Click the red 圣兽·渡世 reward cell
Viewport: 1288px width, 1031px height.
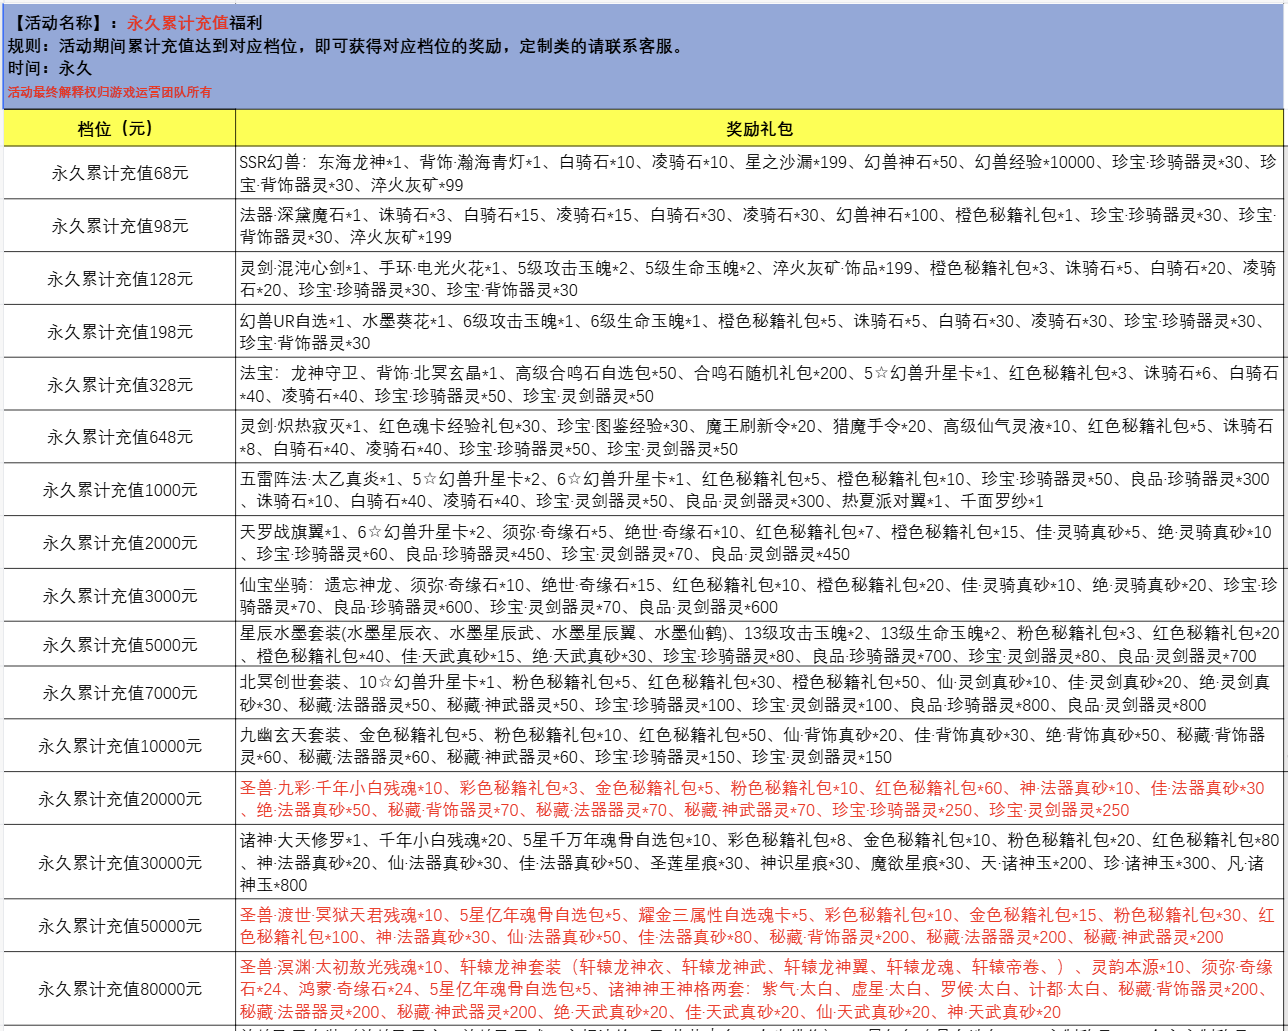[760, 926]
